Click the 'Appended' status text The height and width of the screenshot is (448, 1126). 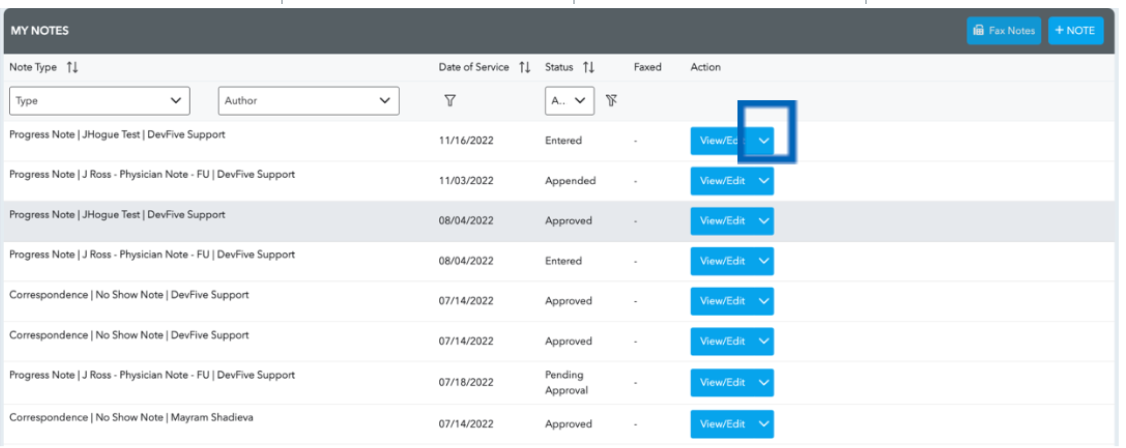(570, 181)
